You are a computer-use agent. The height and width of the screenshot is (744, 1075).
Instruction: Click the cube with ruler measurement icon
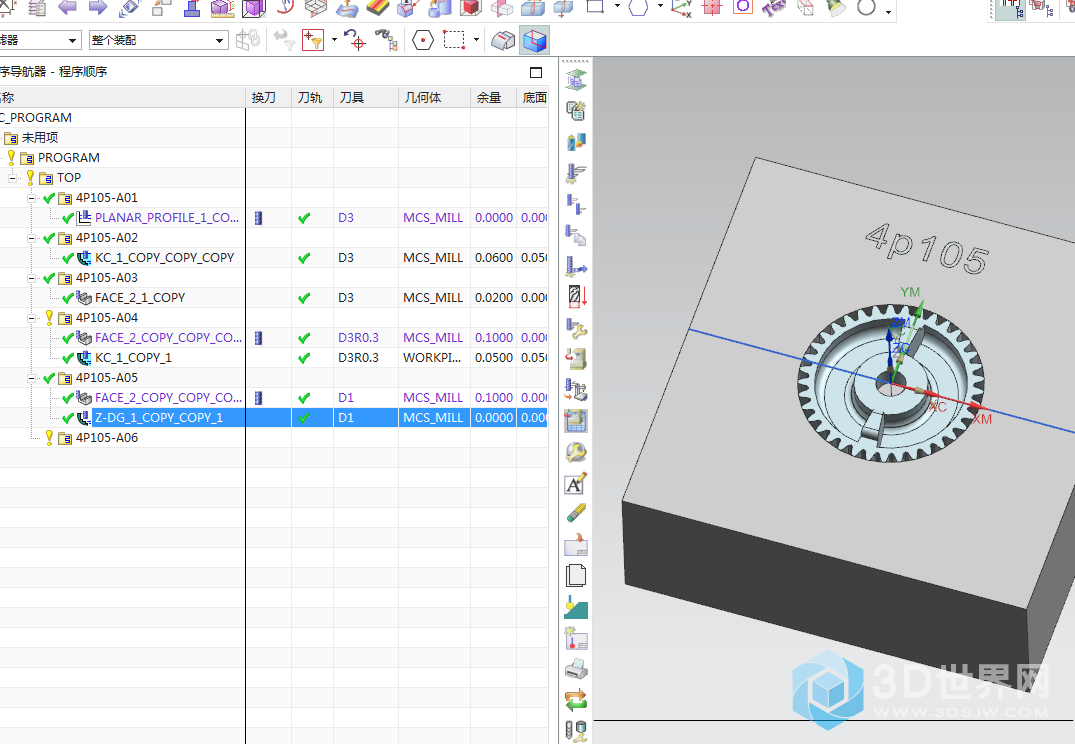223,8
